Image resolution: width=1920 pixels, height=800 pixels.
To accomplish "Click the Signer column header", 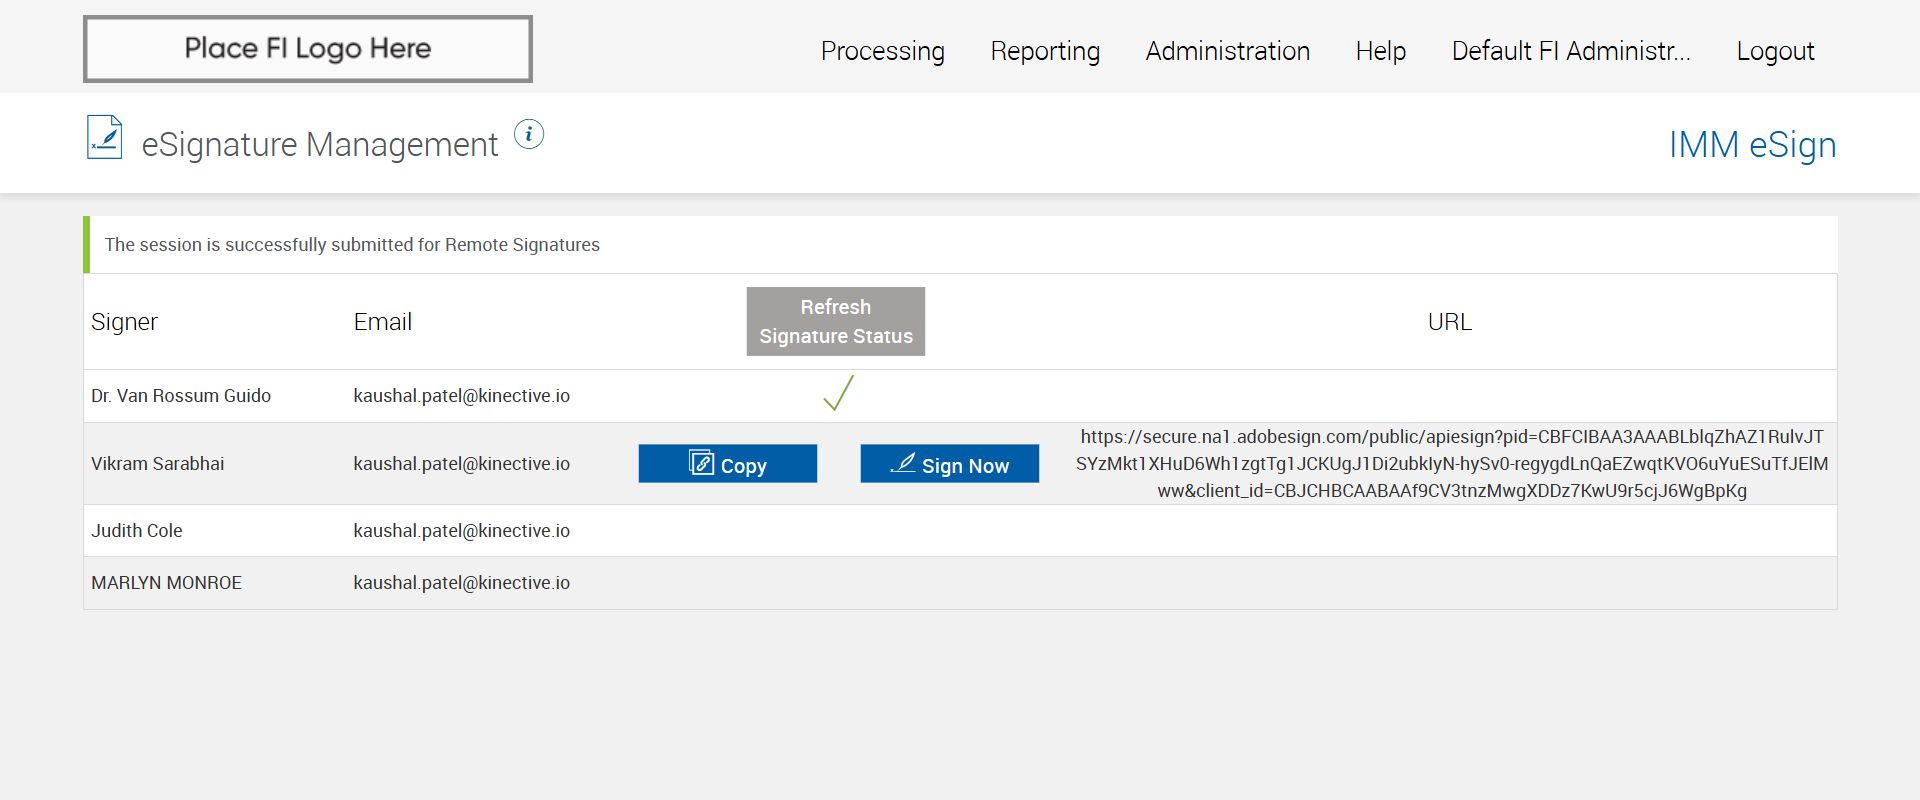I will click(124, 322).
